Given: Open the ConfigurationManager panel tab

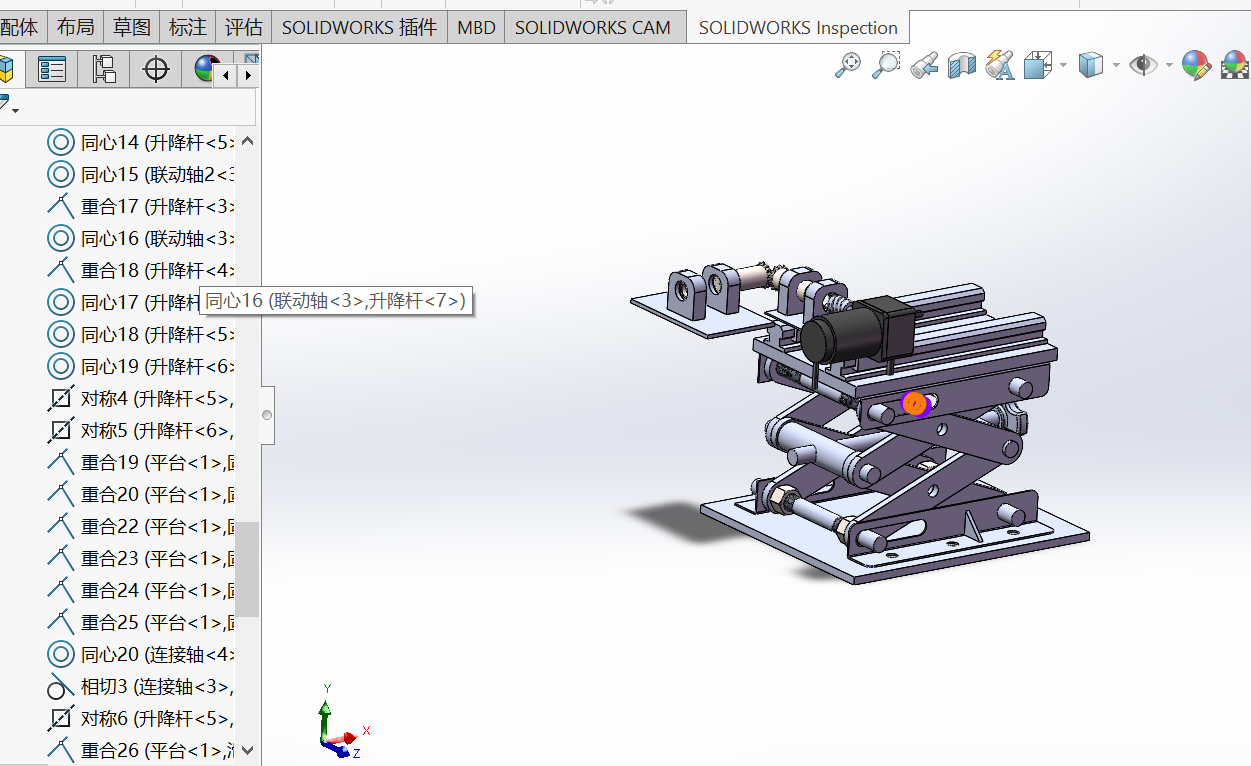Looking at the screenshot, I should pos(104,69).
